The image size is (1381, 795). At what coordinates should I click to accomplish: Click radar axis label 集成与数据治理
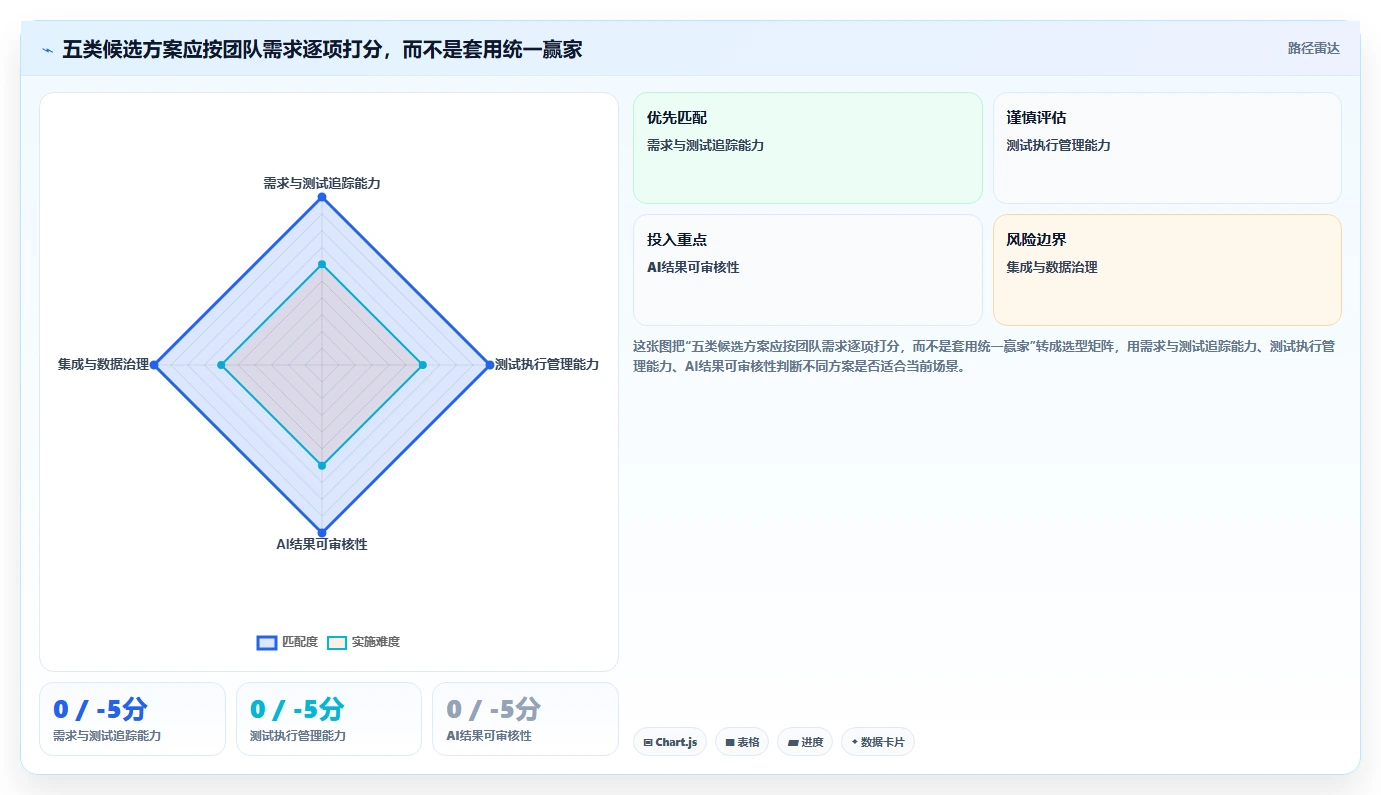103,364
